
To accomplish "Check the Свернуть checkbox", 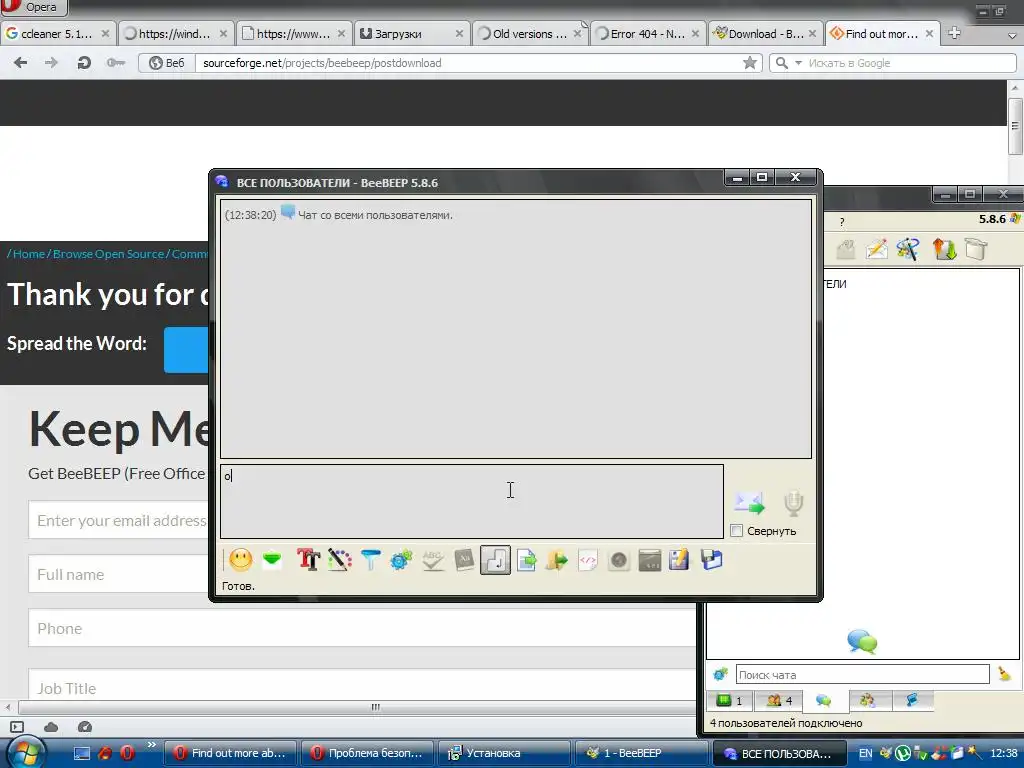I will click(x=737, y=530).
